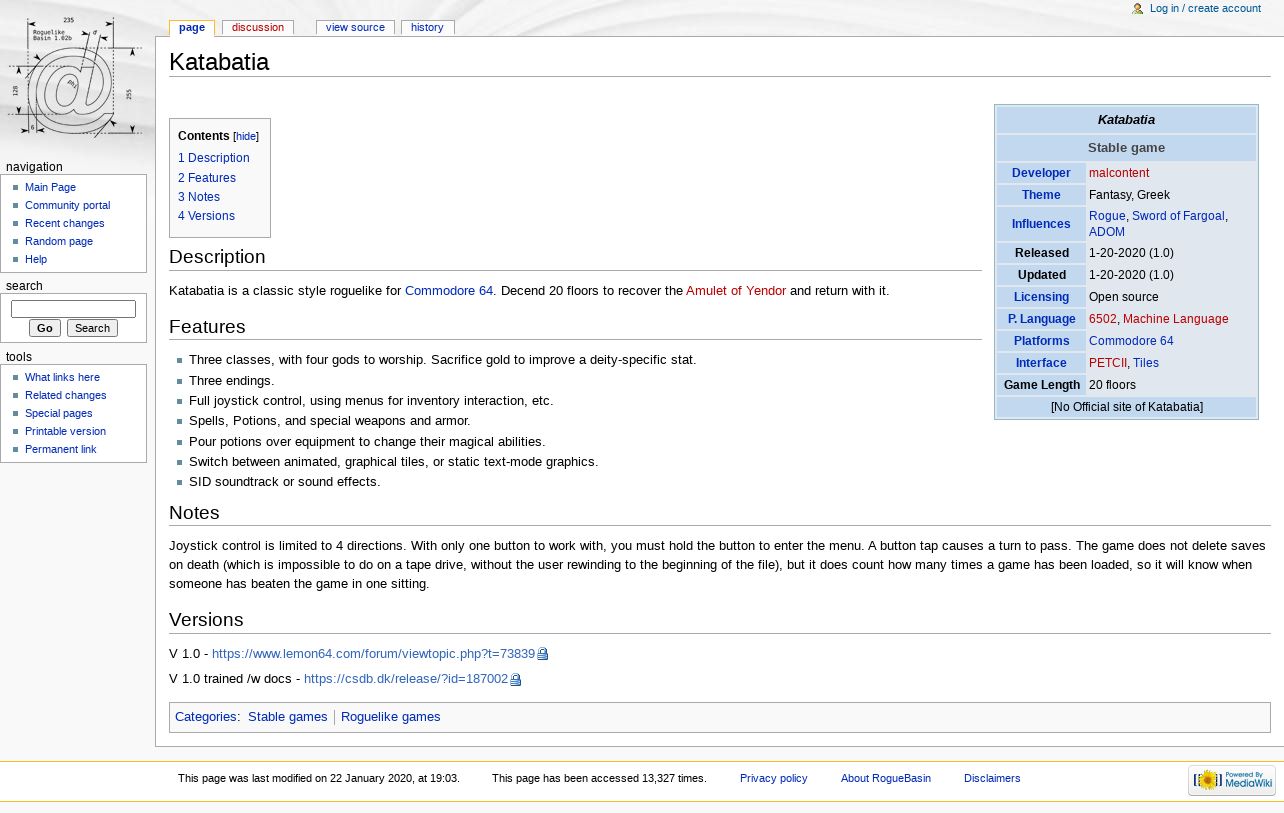1284x813 pixels.
Task: Open the view source tab
Action: pos(355,28)
